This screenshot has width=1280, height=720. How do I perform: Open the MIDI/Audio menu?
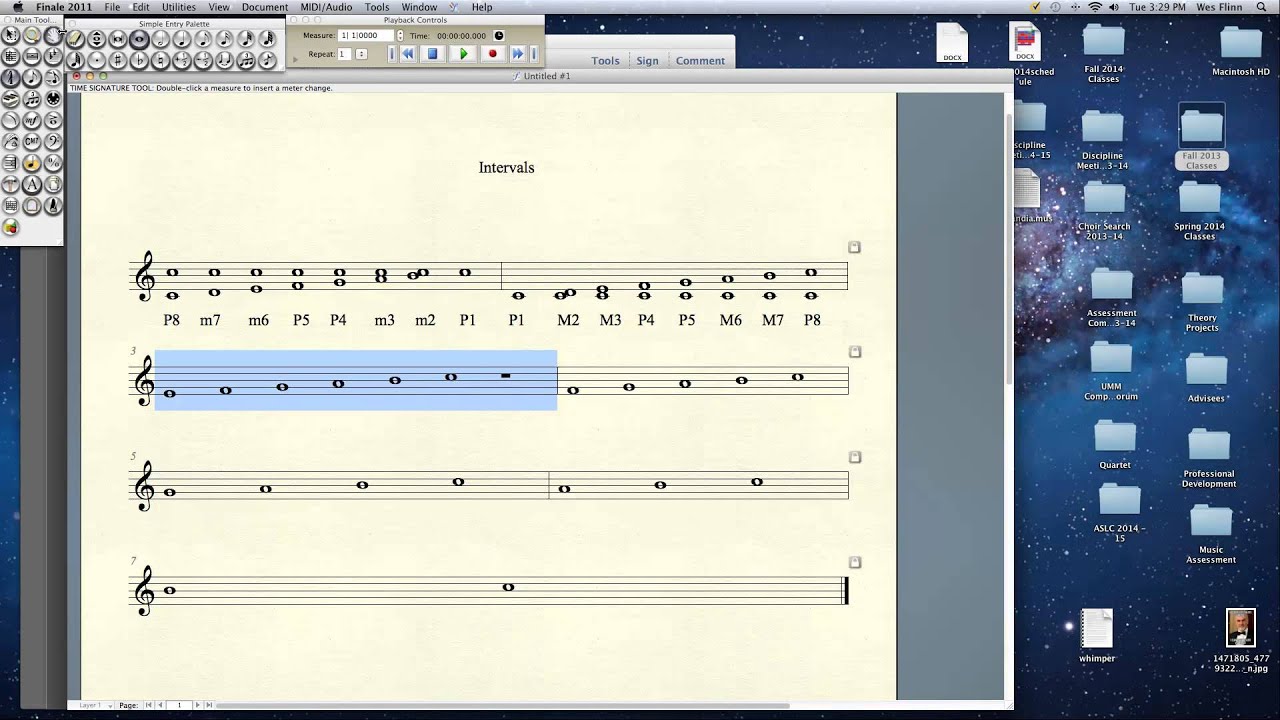tap(326, 7)
